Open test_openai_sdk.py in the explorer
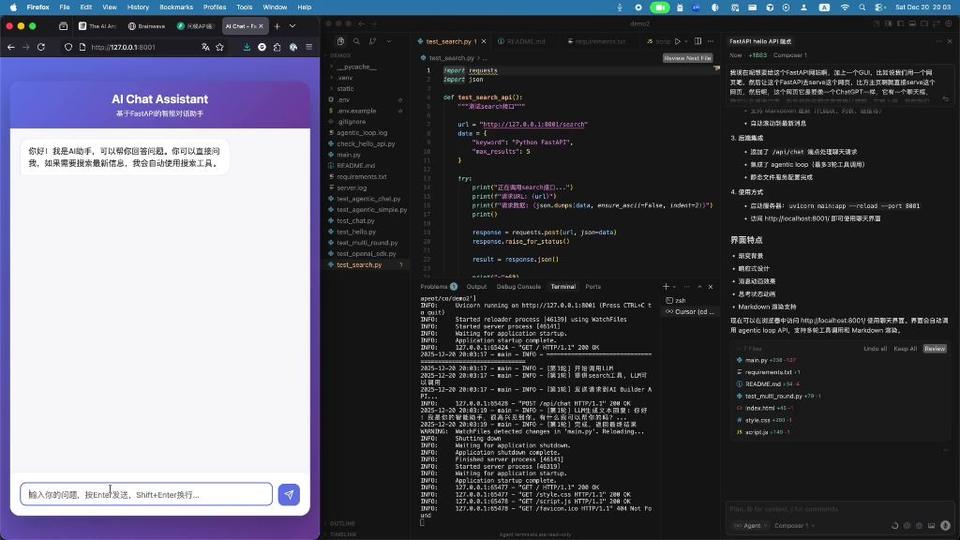The image size is (960, 540). click(x=366, y=254)
